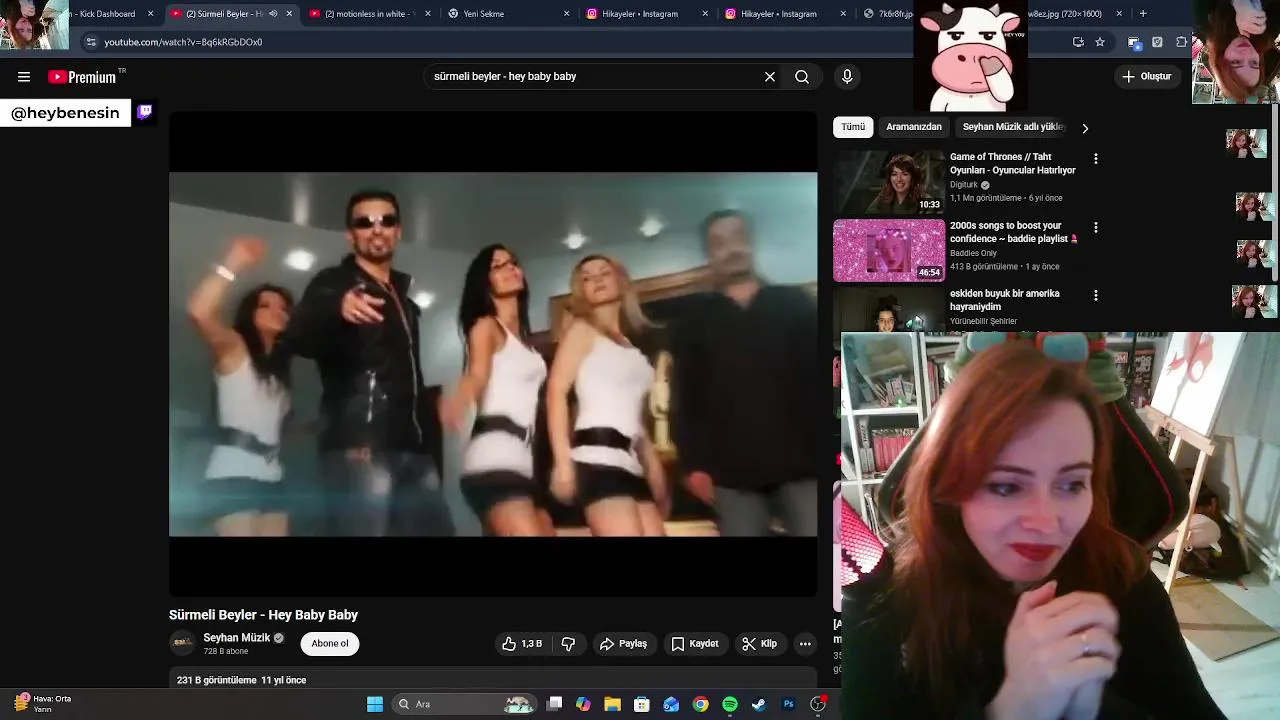
Task: Open Windows Start menu
Action: click(x=375, y=704)
